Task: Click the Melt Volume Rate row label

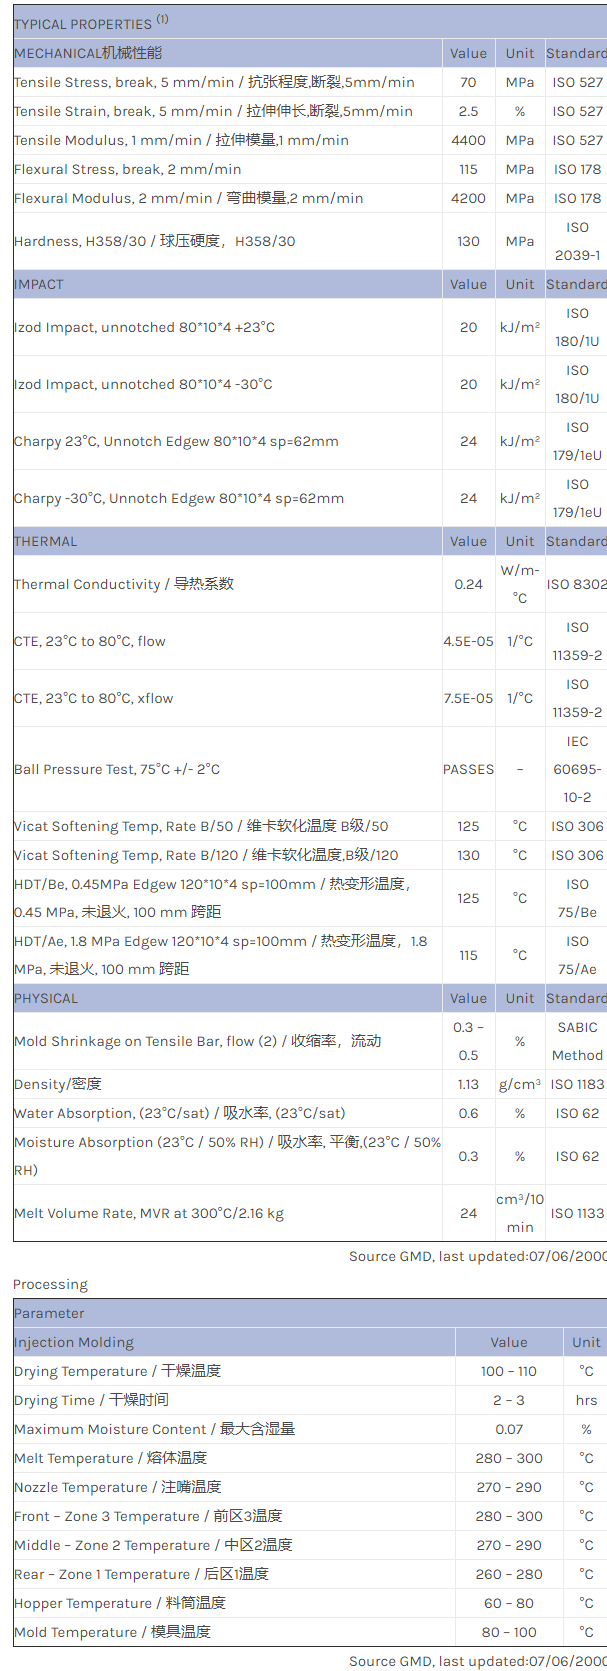Action: pyautogui.click(x=149, y=1213)
